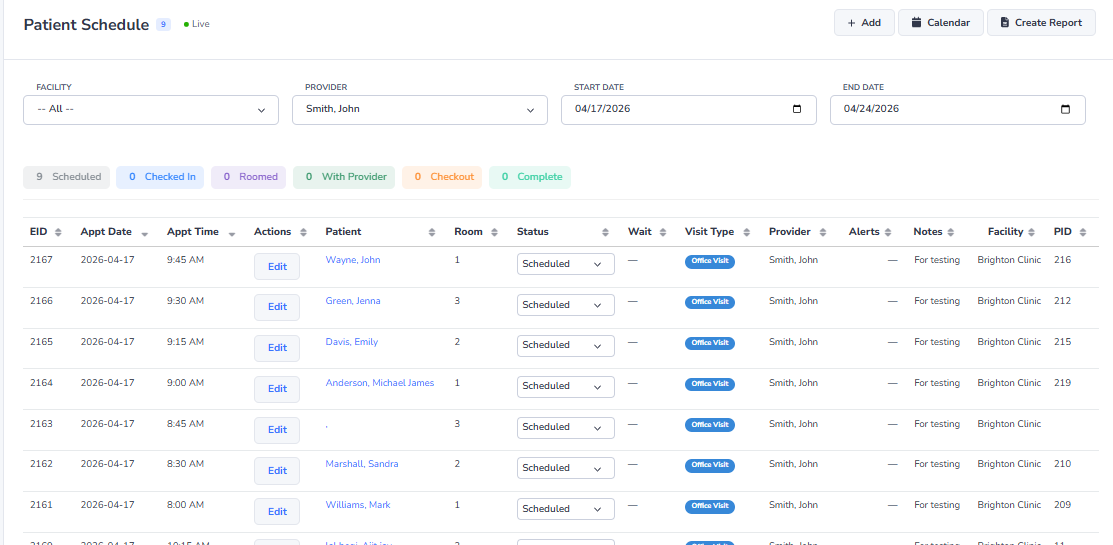The height and width of the screenshot is (545, 1113).
Task: Sort by Appt Date column arrow
Action: tap(145, 233)
